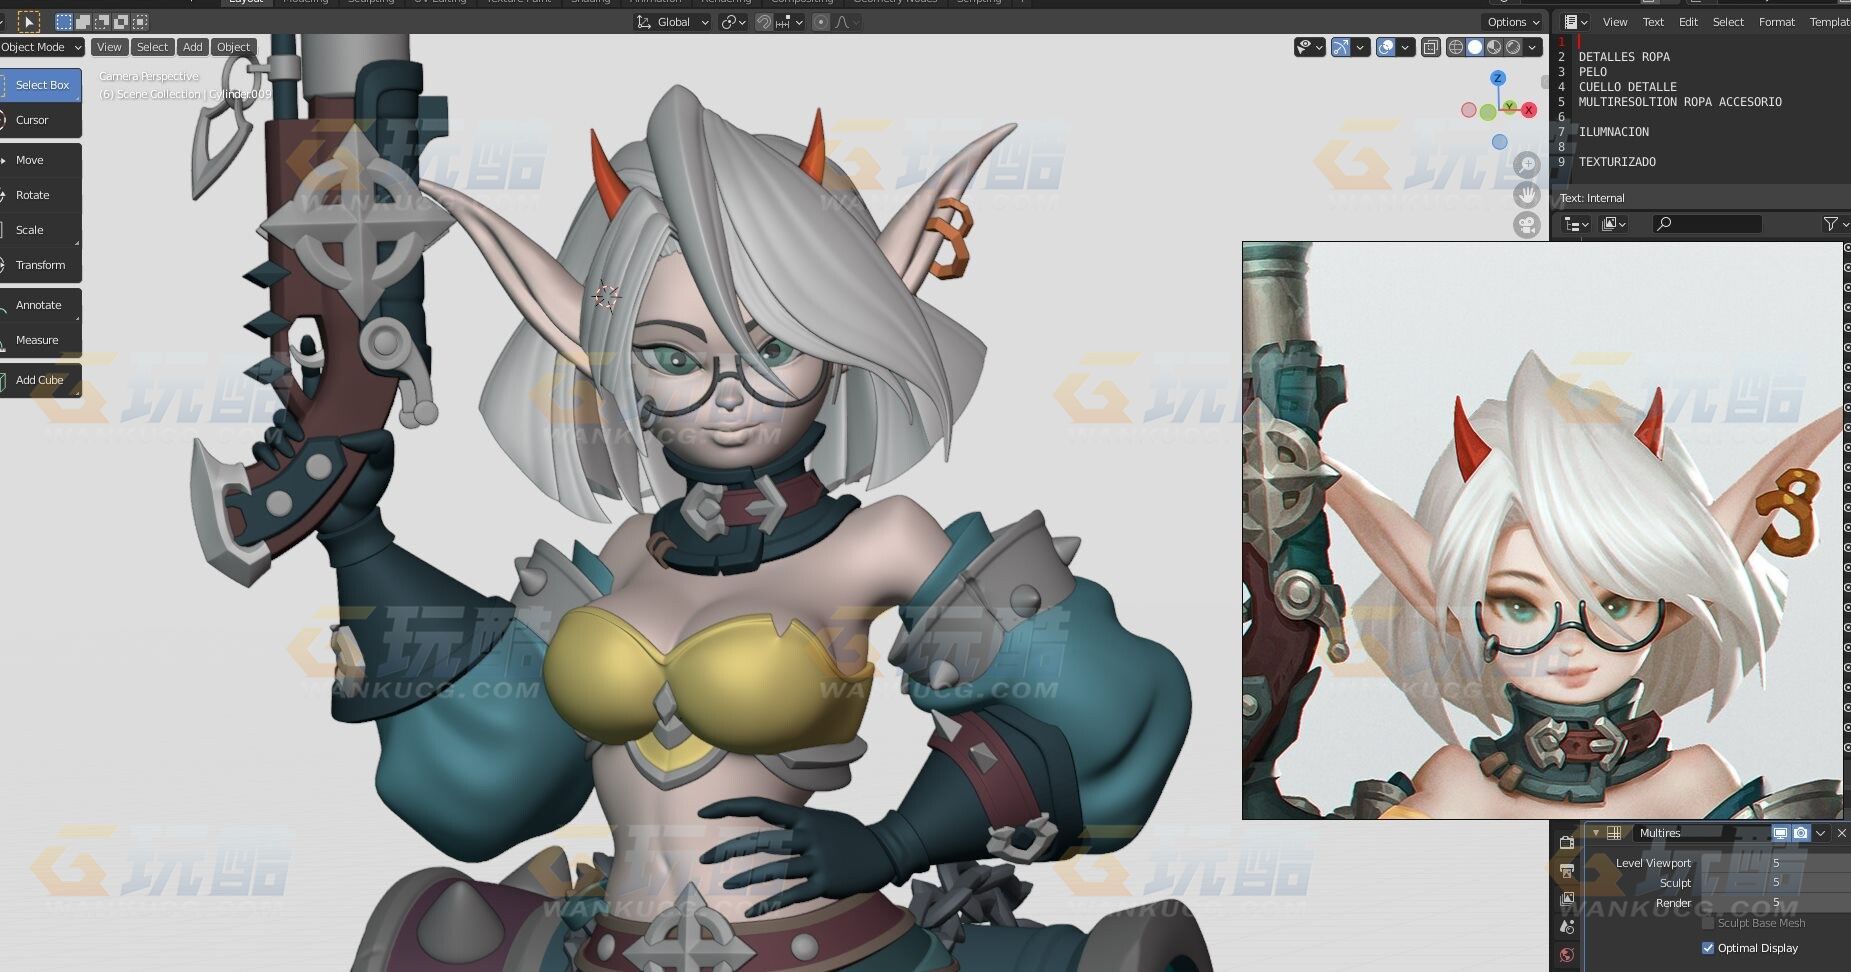This screenshot has height=972, width=1851.
Task: Open the text editor type selector
Action: tap(1576, 22)
